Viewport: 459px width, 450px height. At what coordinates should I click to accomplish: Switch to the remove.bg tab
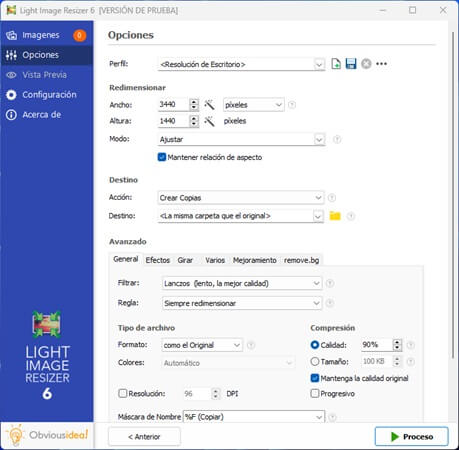(x=301, y=260)
